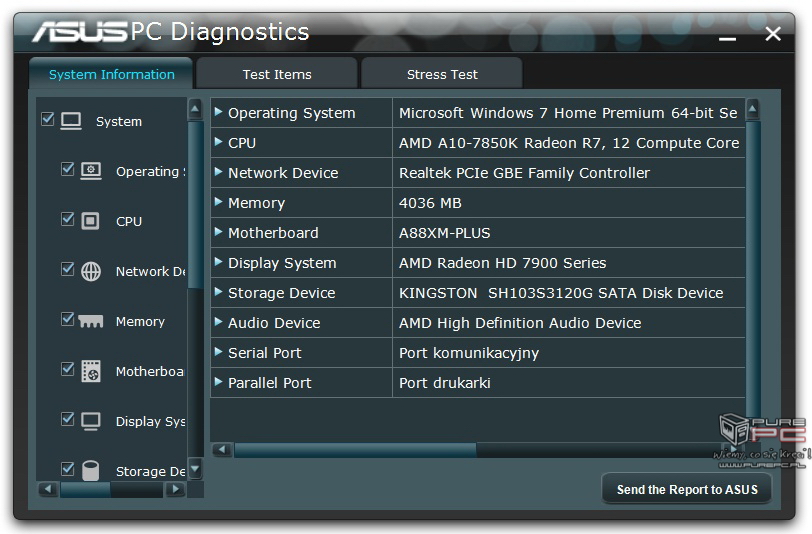The width and height of the screenshot is (812, 534).
Task: Click the sidebar horizontal scrollbar thumb
Action: click(x=85, y=489)
